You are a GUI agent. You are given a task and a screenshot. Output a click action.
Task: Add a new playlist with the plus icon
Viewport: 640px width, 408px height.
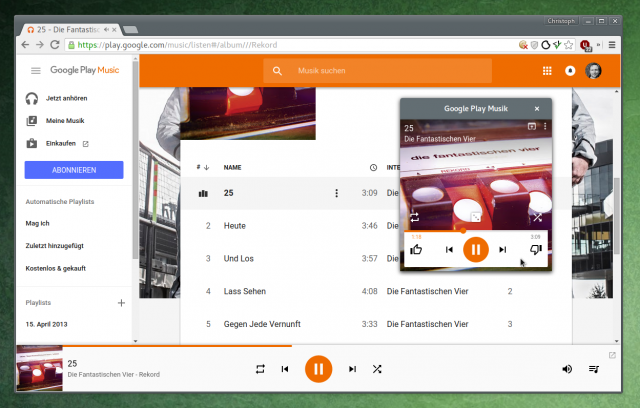(x=121, y=303)
